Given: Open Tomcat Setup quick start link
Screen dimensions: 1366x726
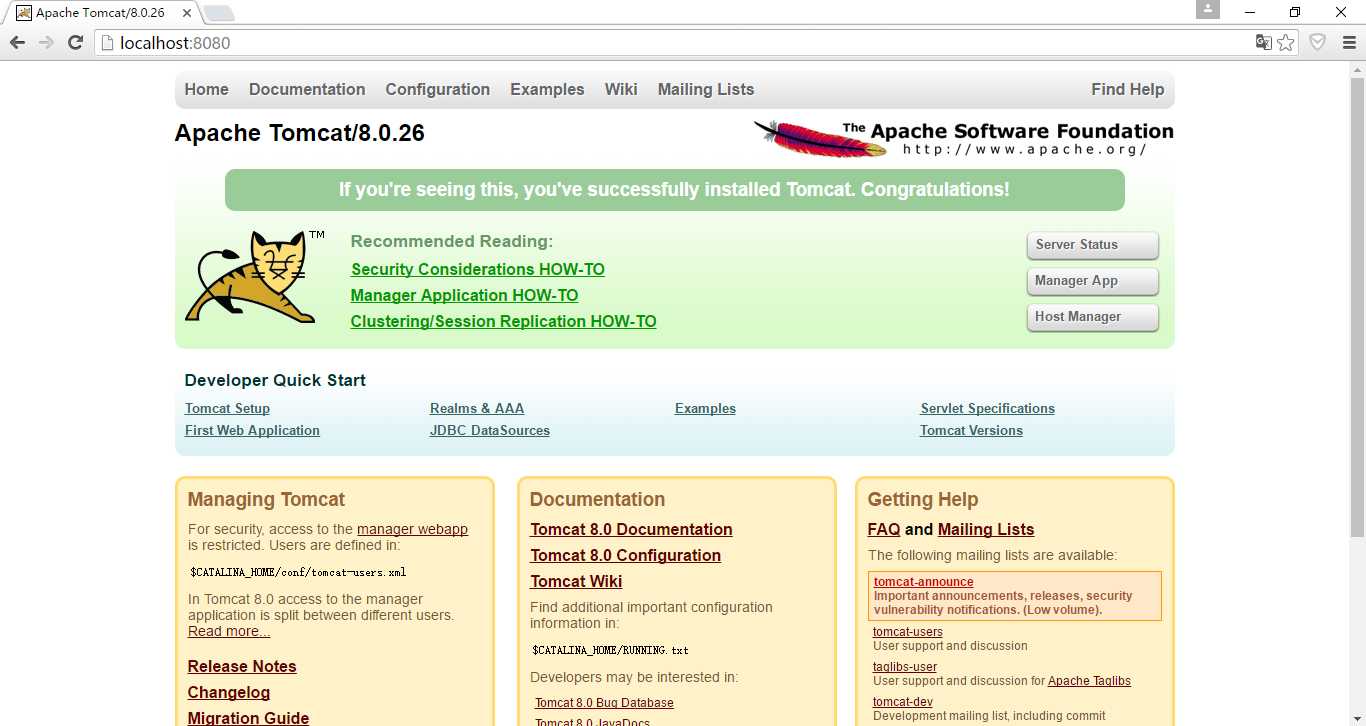Looking at the screenshot, I should (227, 408).
